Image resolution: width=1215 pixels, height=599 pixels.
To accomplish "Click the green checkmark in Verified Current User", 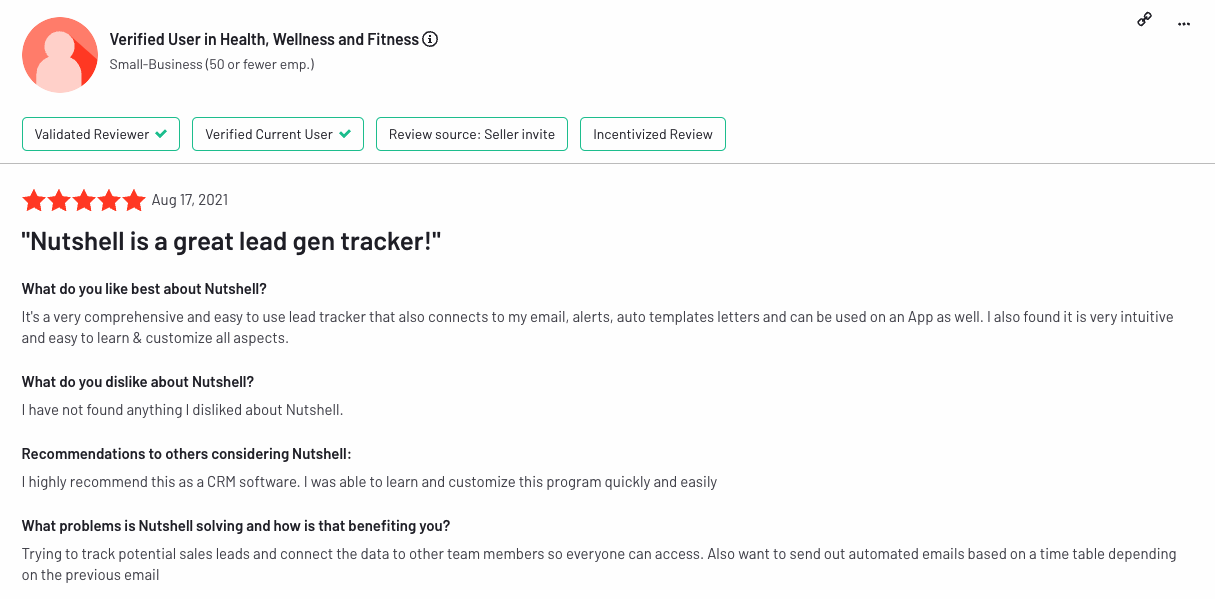I will point(345,134).
